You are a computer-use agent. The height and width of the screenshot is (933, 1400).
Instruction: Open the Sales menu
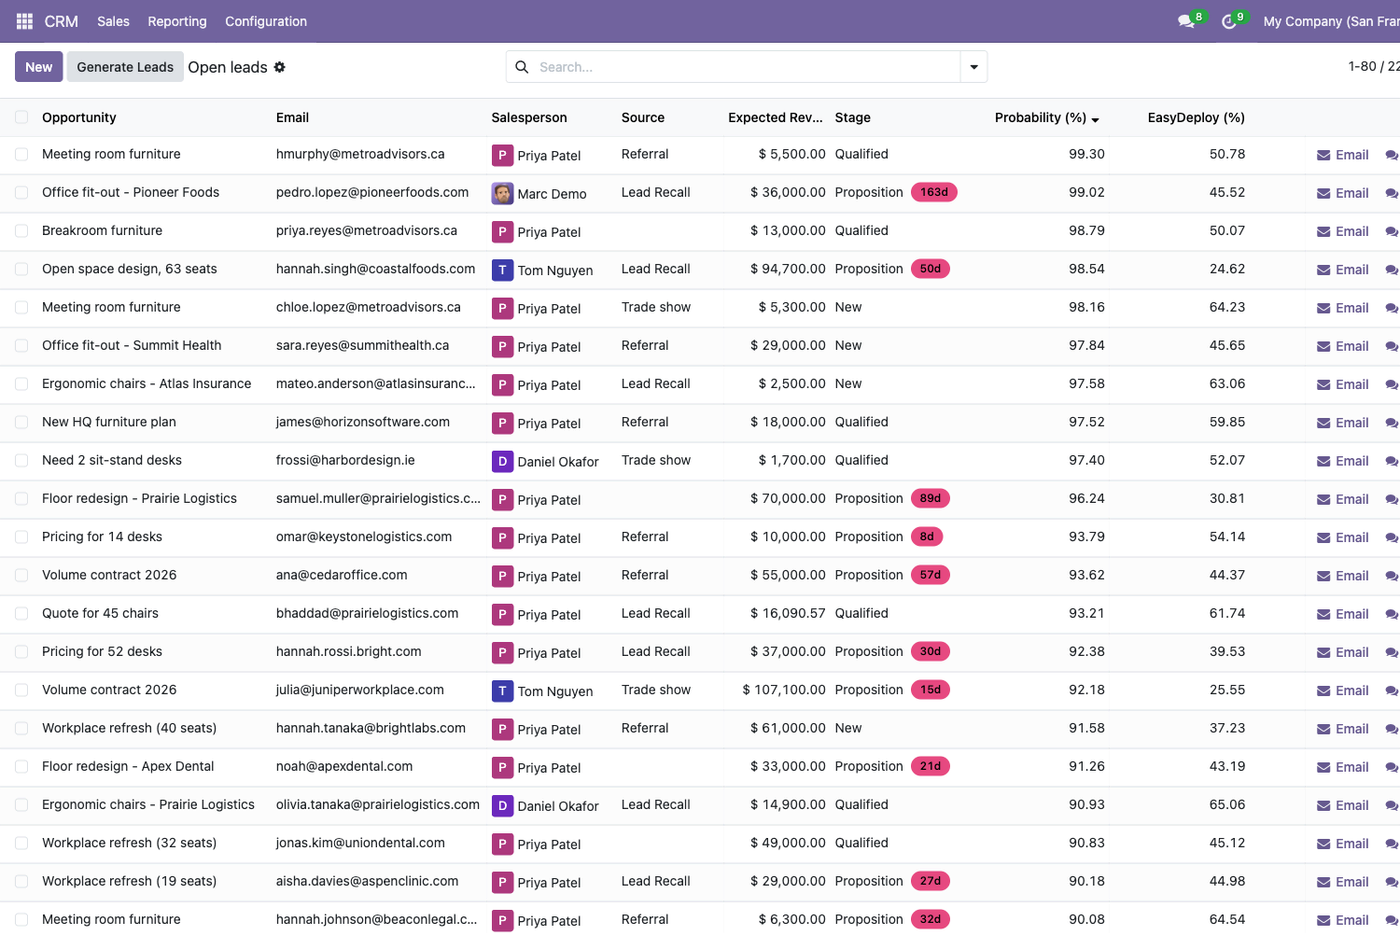pyautogui.click(x=113, y=21)
